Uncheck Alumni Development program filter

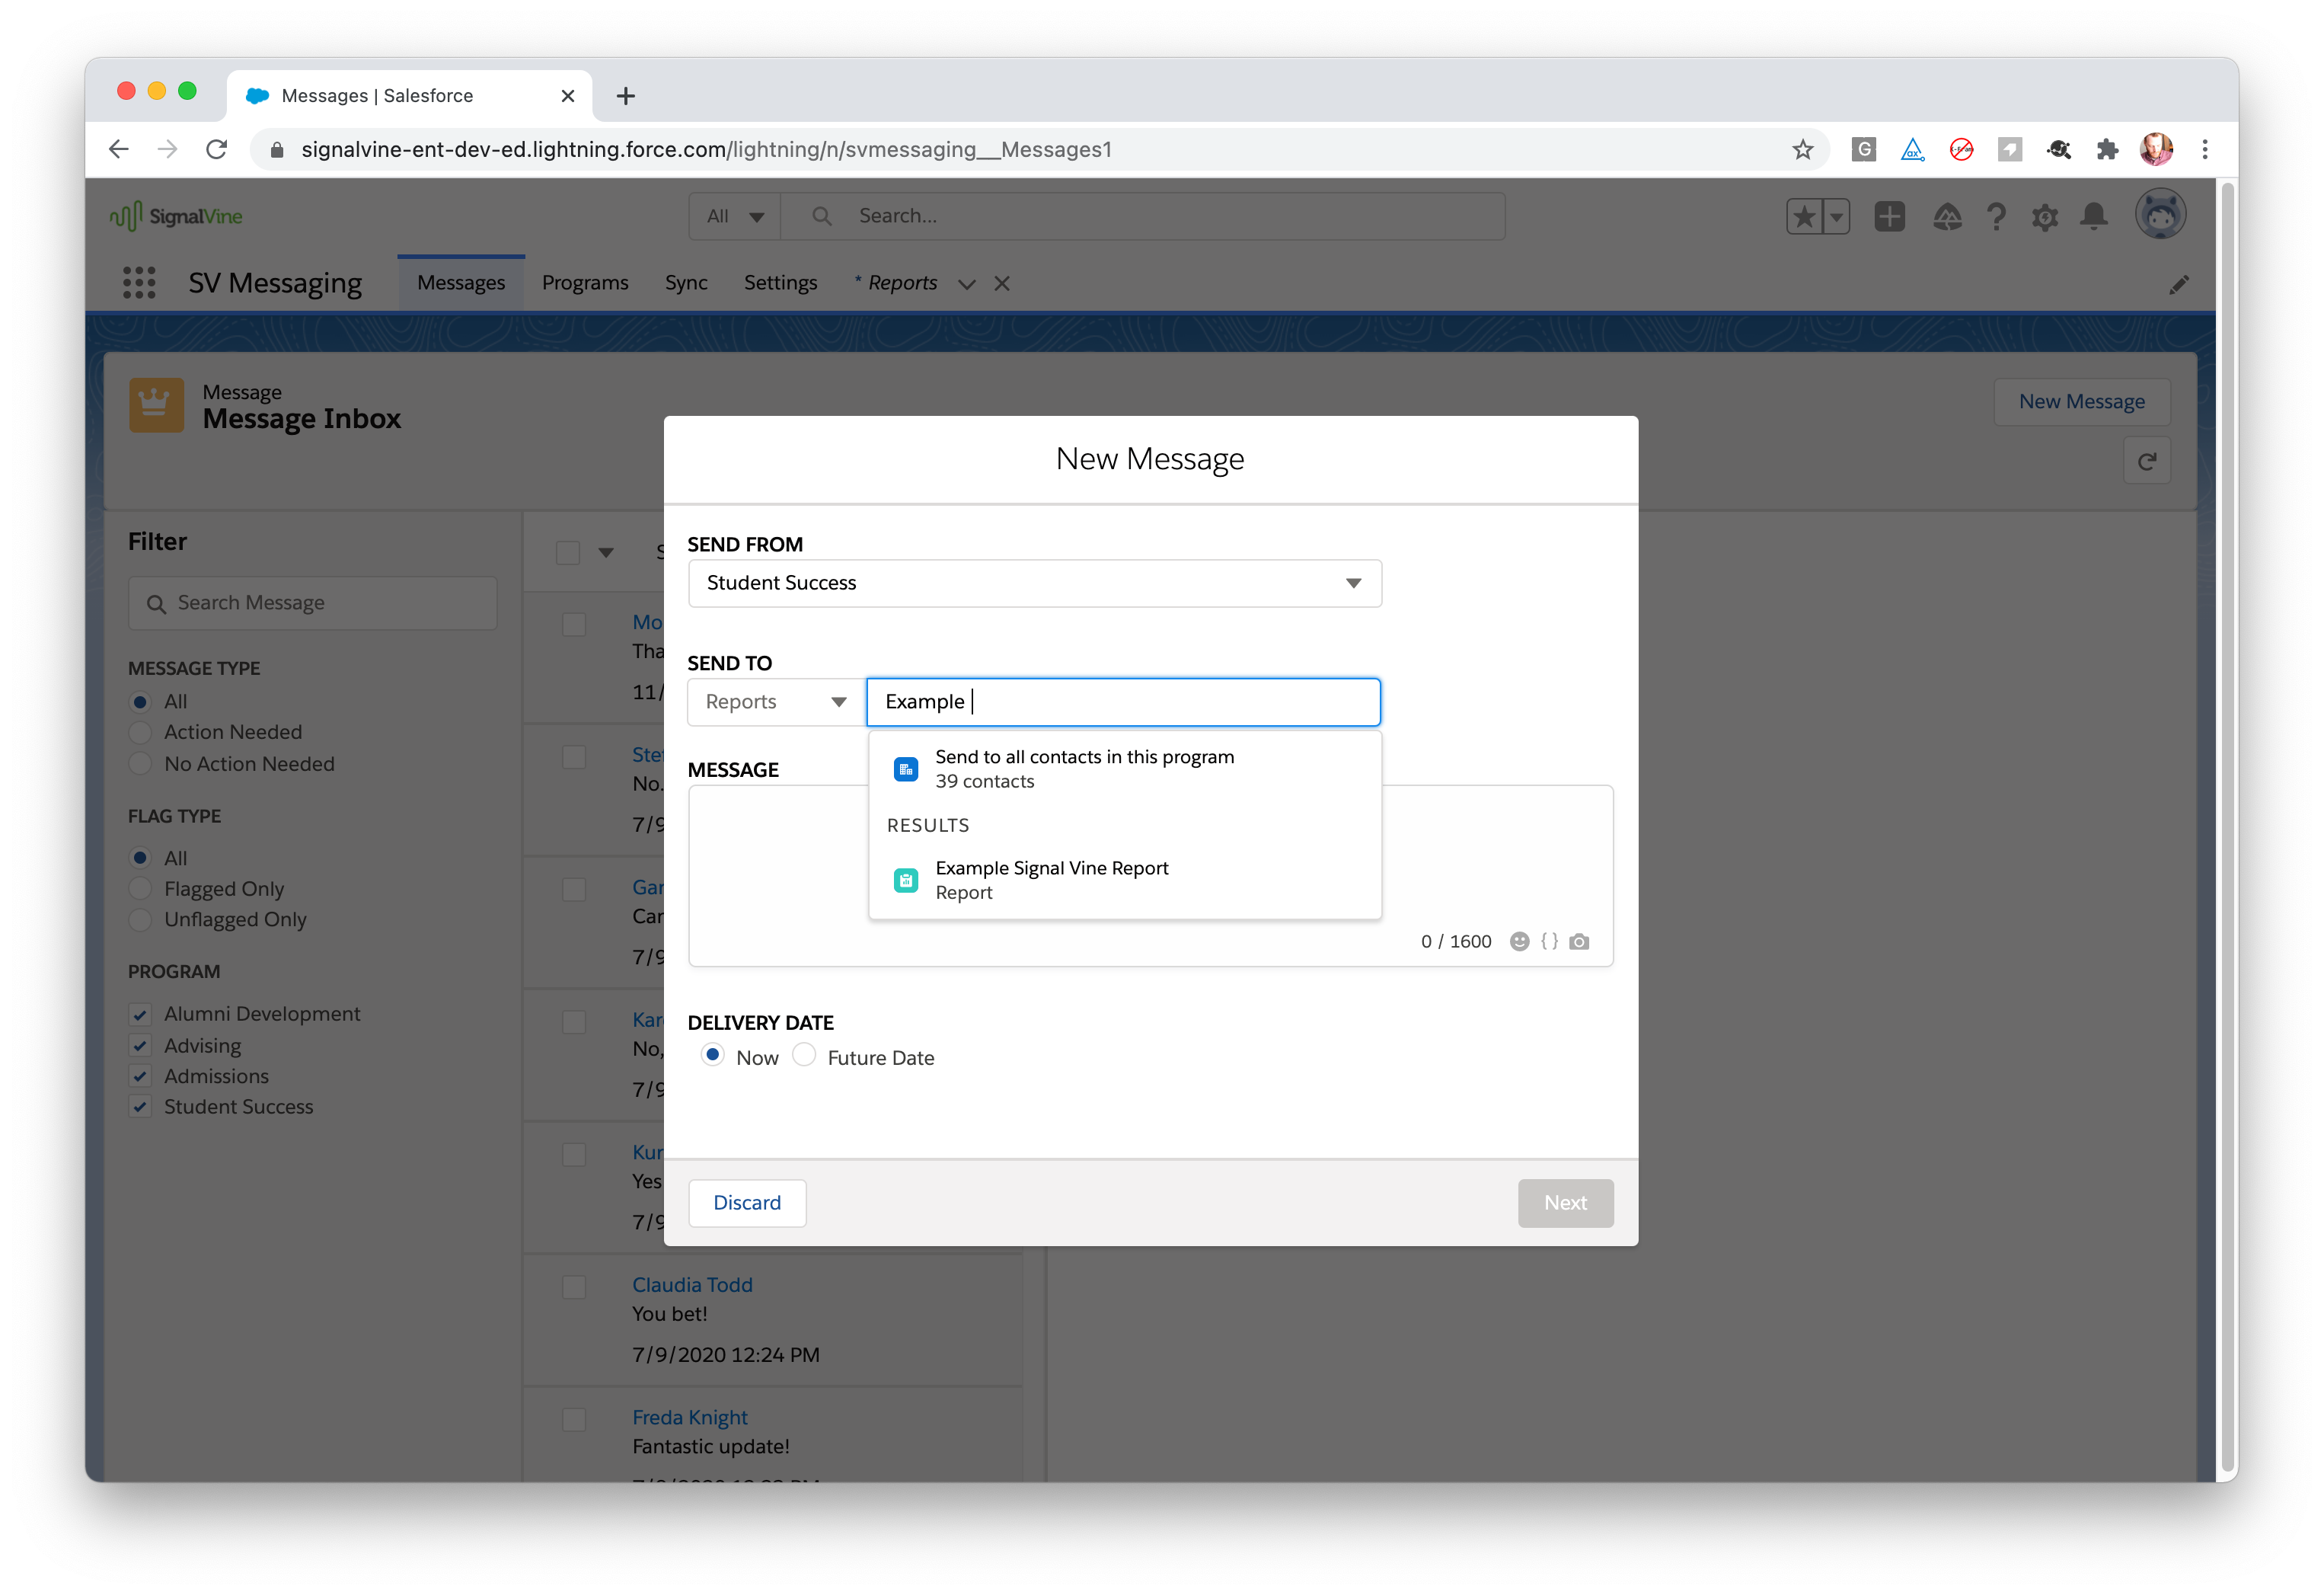coord(141,1015)
